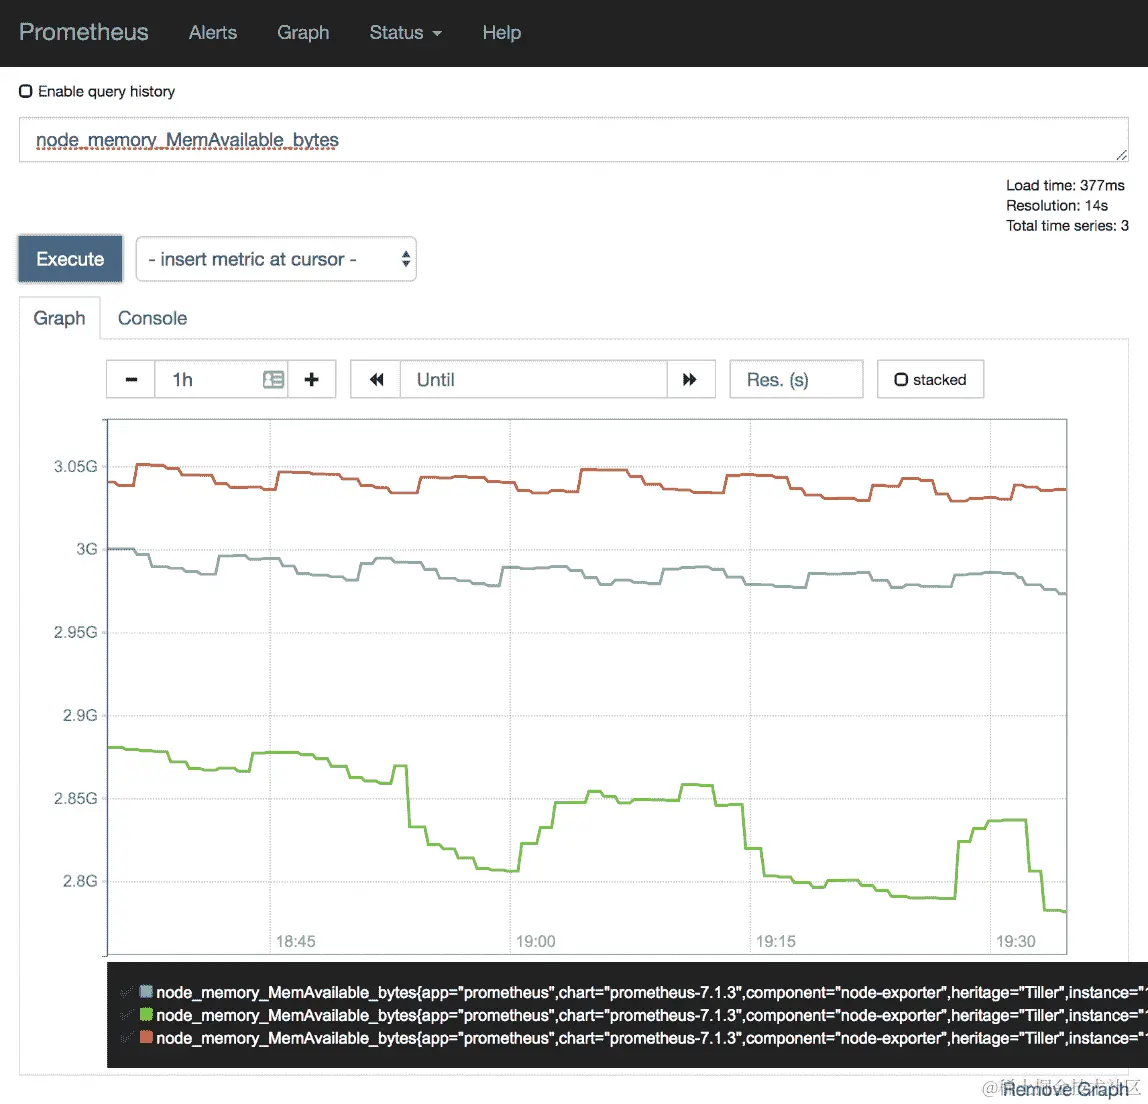
Task: Click the Execute button
Action: [70, 259]
